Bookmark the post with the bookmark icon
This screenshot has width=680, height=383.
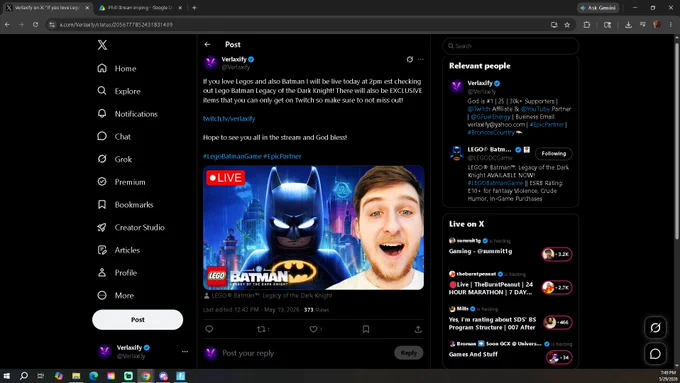366,329
